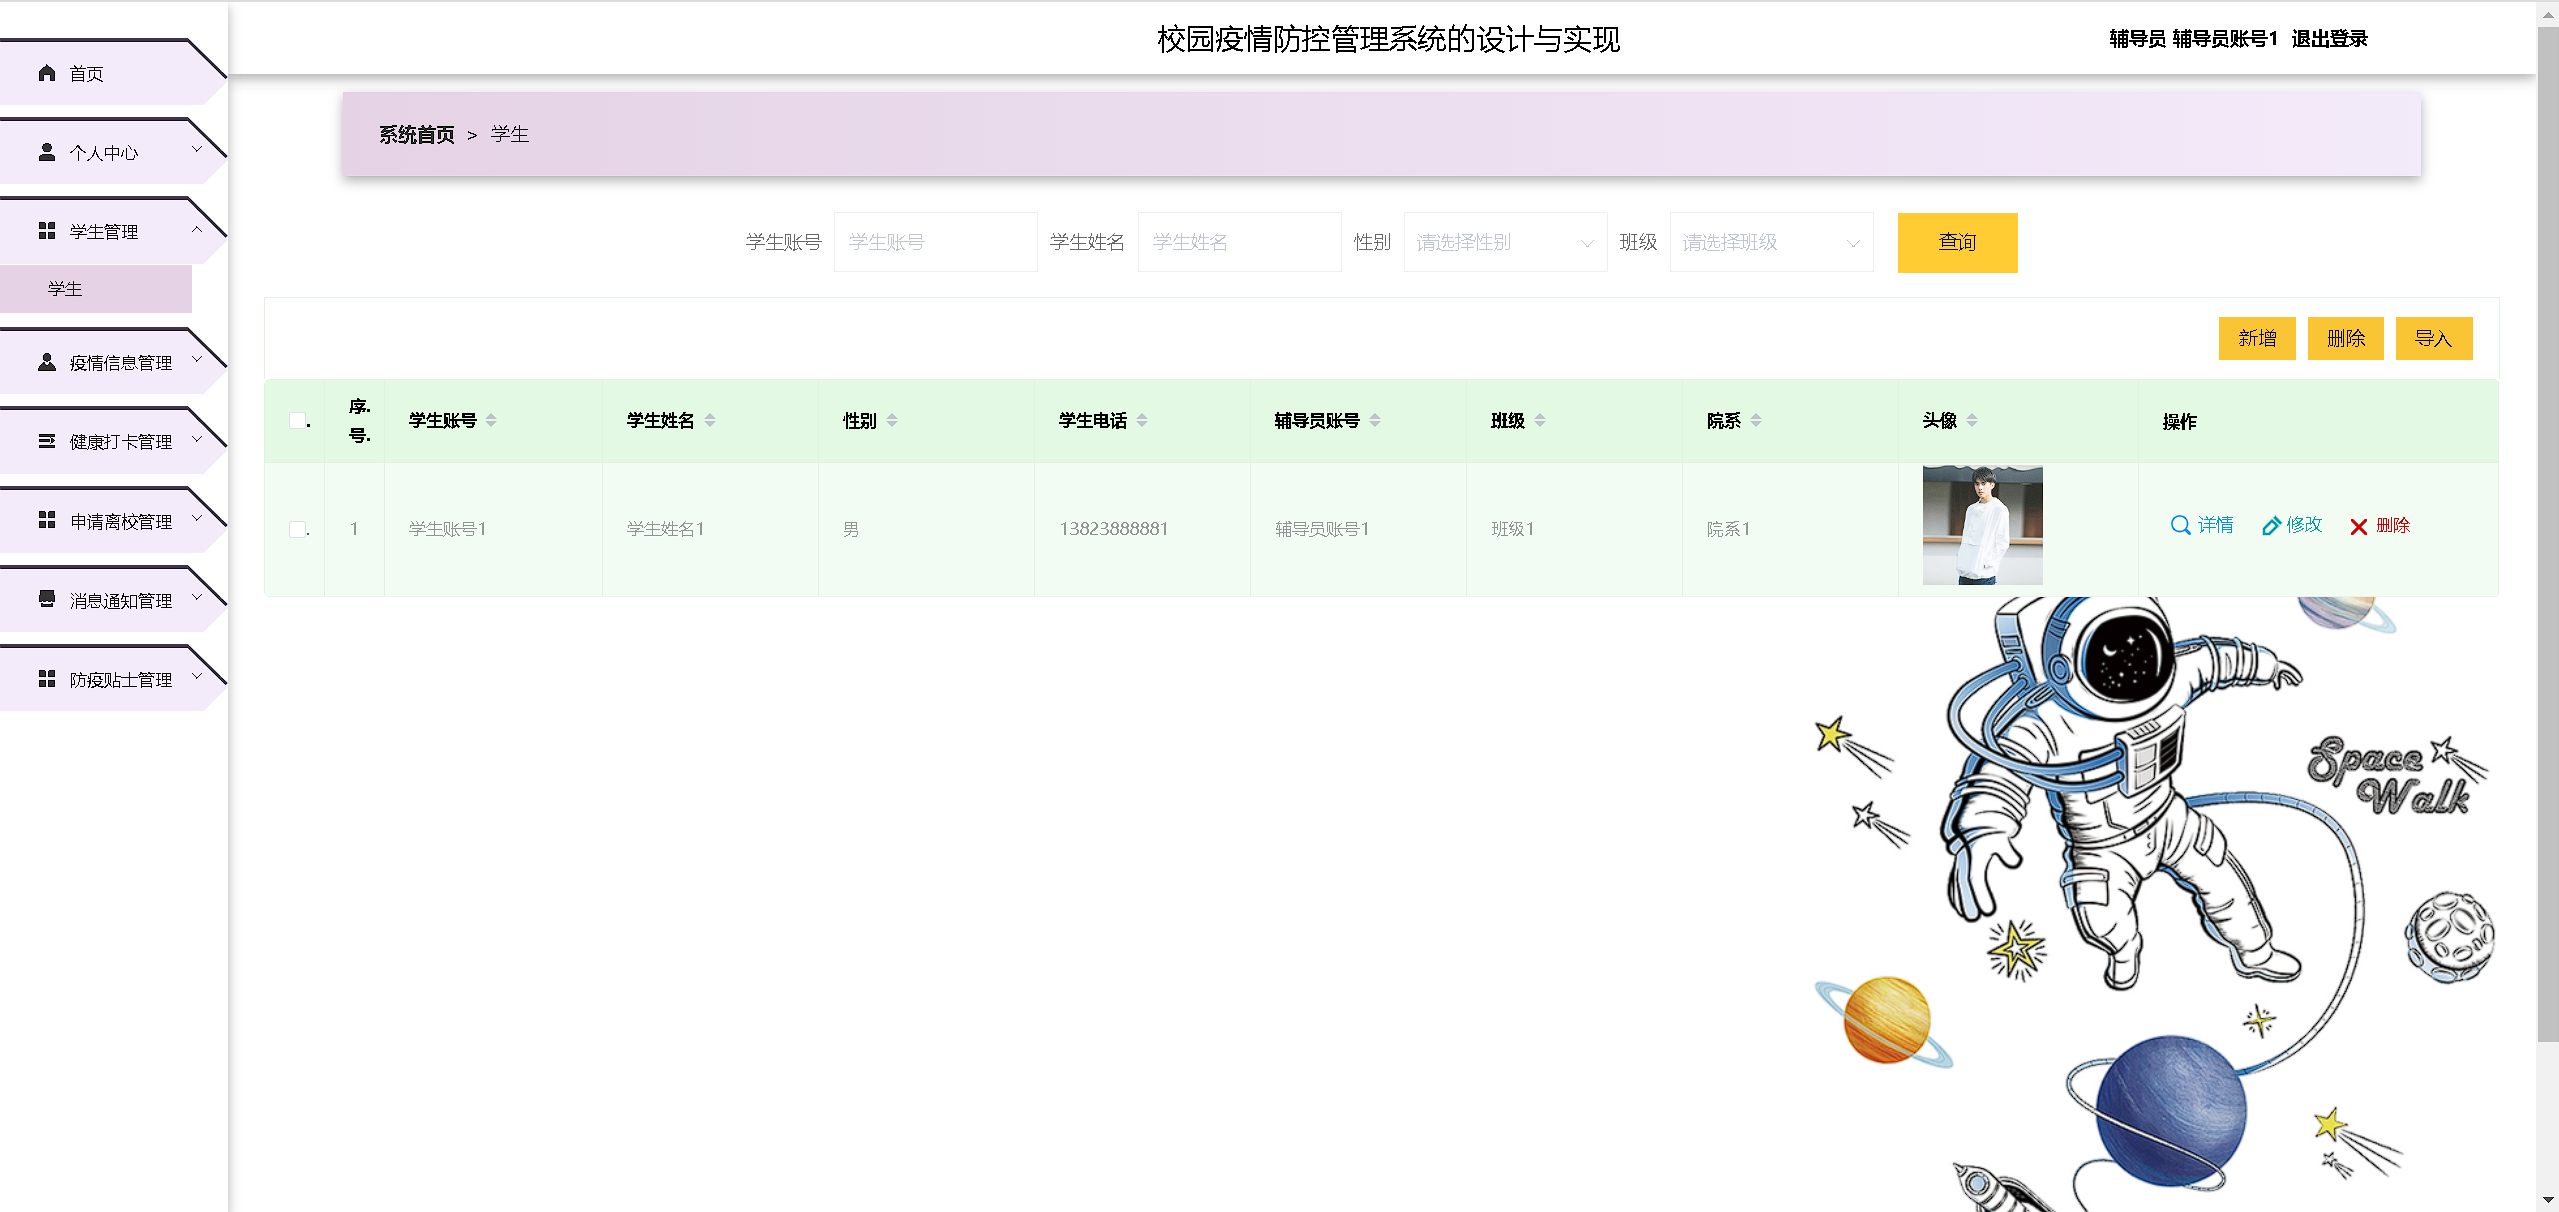
Task: Click the icon beside 消息通知管理
Action: (x=46, y=599)
